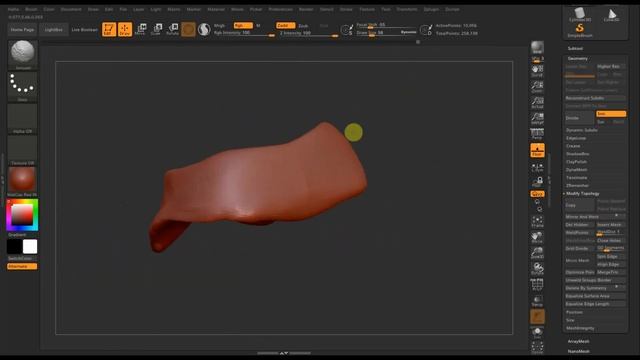
Task: Click the Zoom document magnifier icon
Action: click(537, 87)
